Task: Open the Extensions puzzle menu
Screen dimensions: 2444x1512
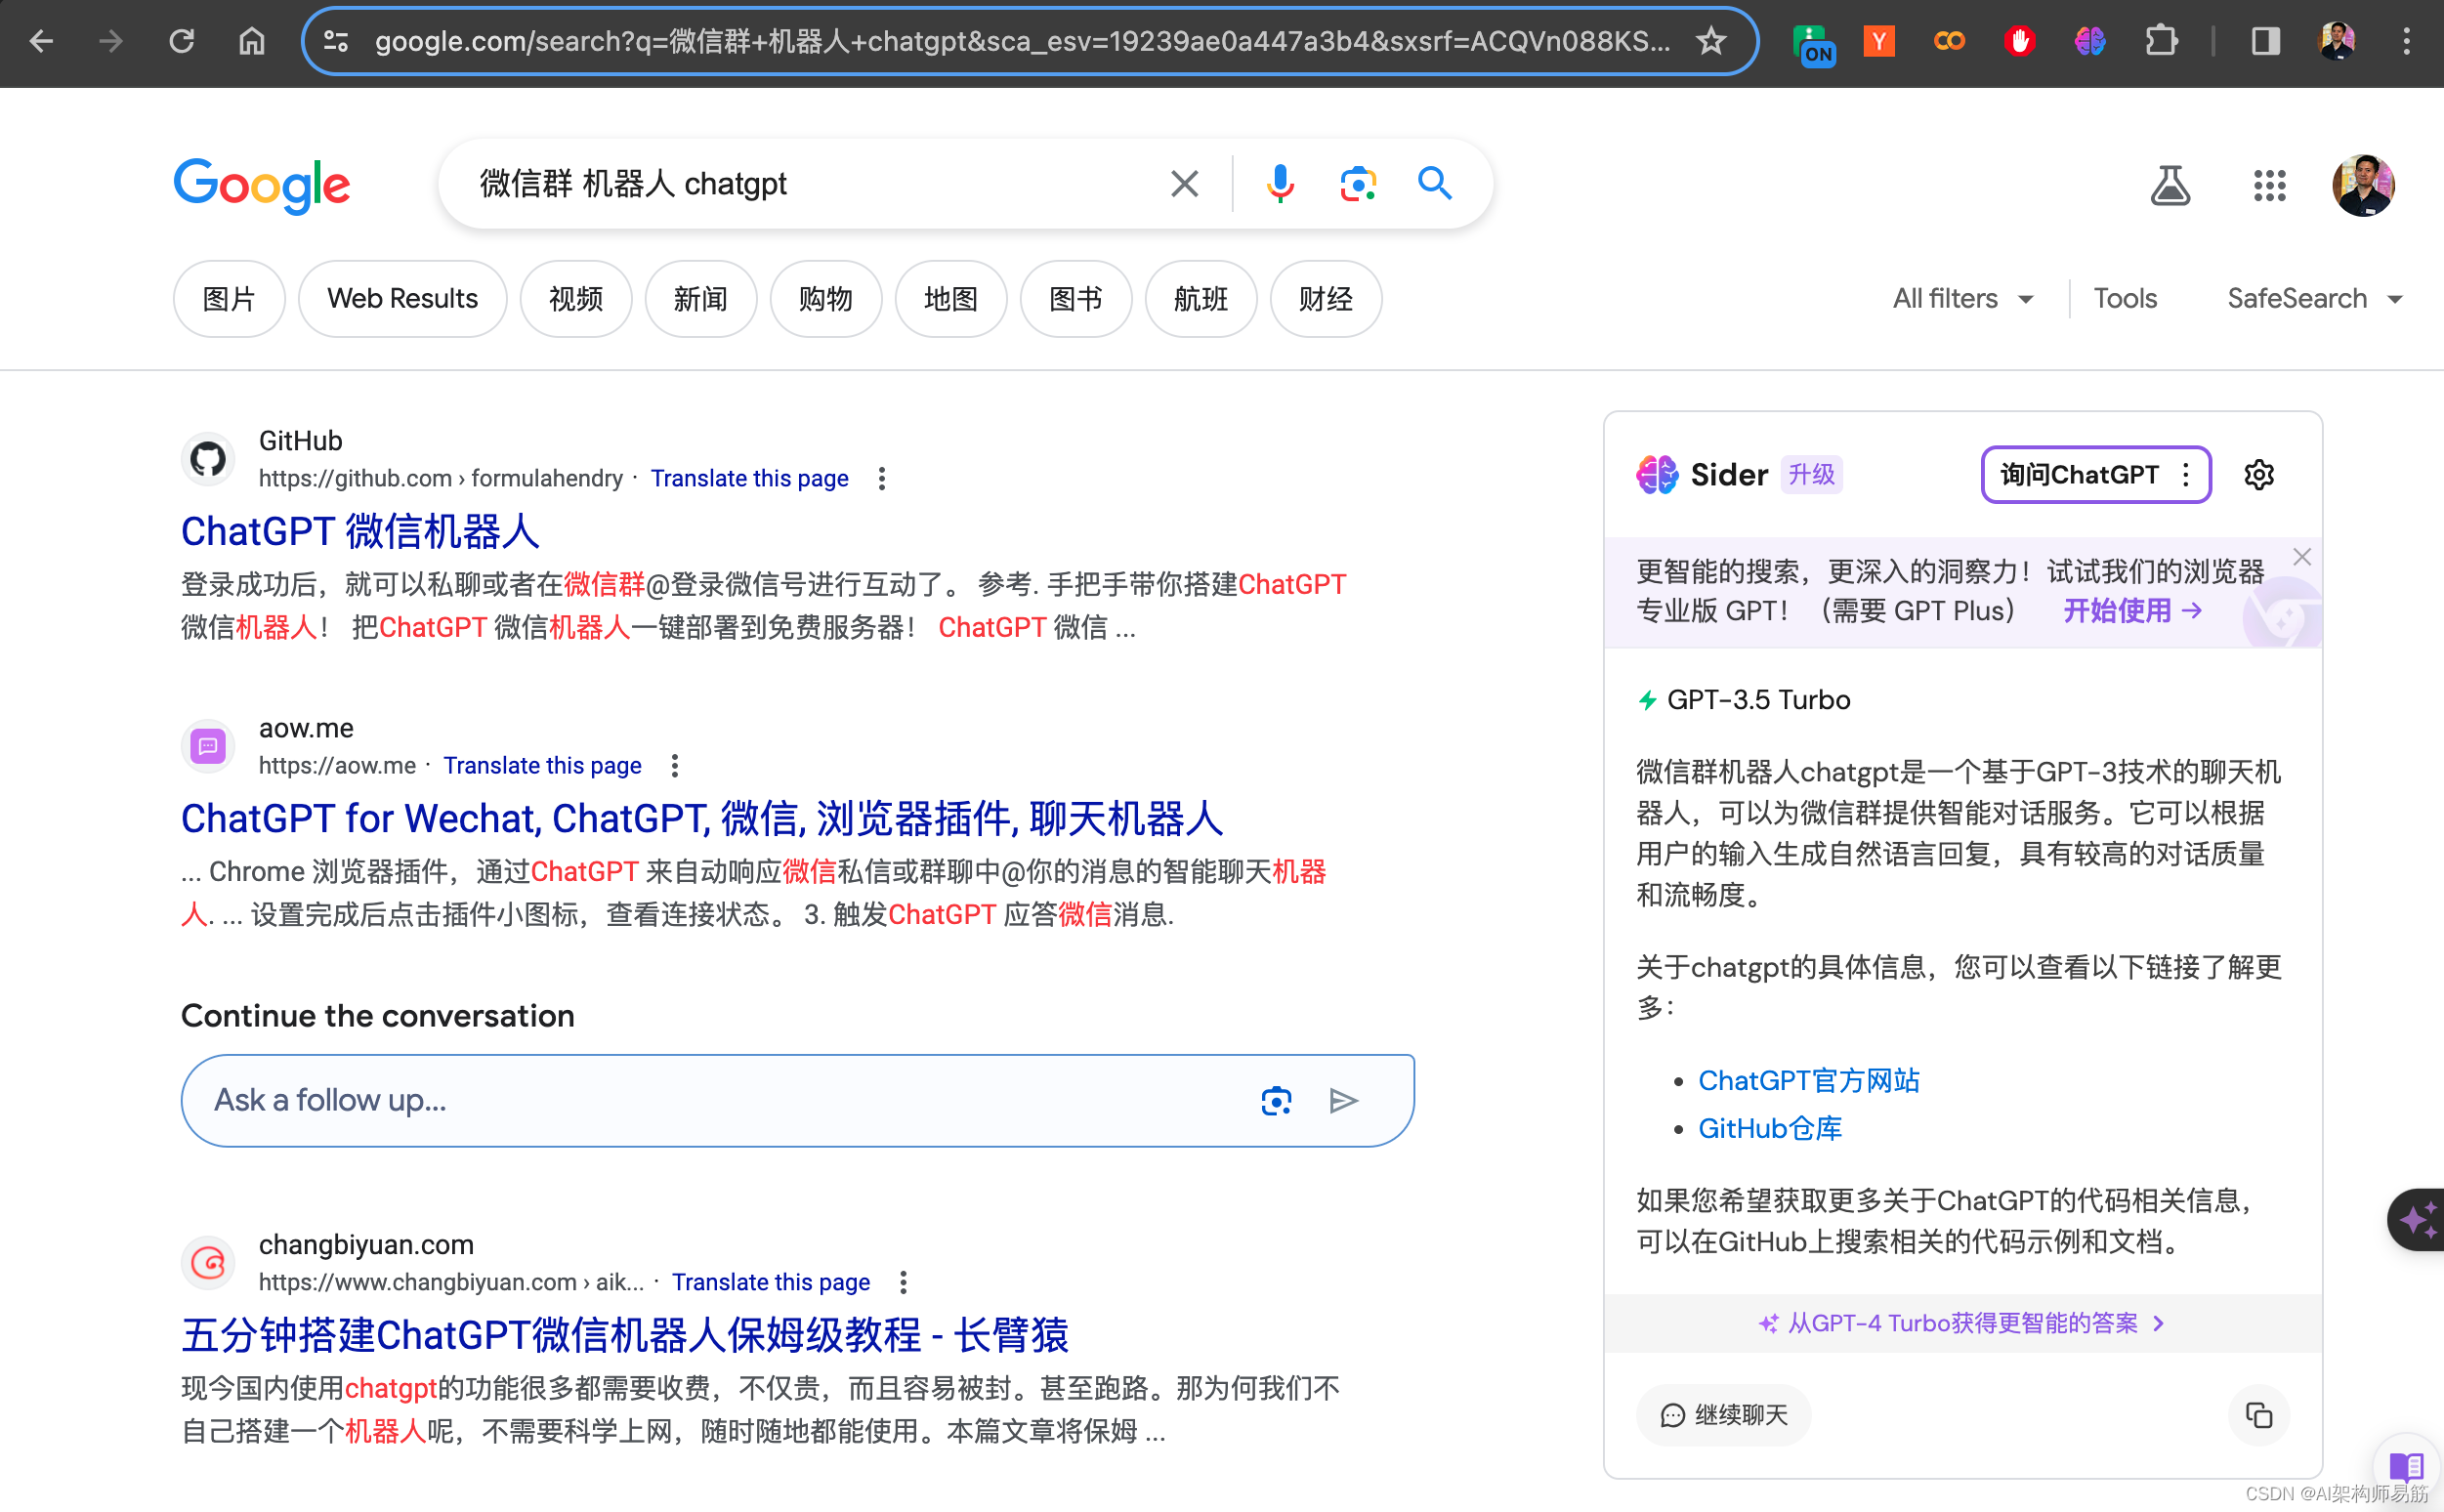Action: [x=2160, y=41]
